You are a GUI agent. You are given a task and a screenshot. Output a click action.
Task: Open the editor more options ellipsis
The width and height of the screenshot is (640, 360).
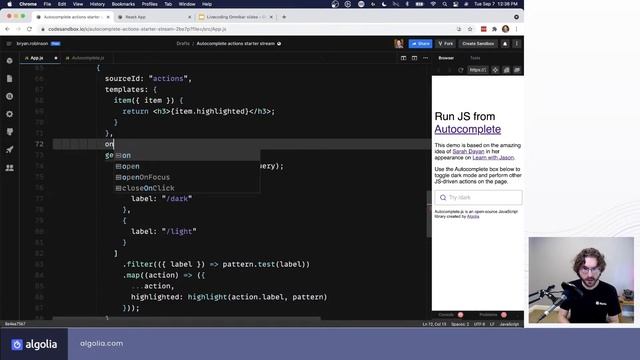pos(425,58)
